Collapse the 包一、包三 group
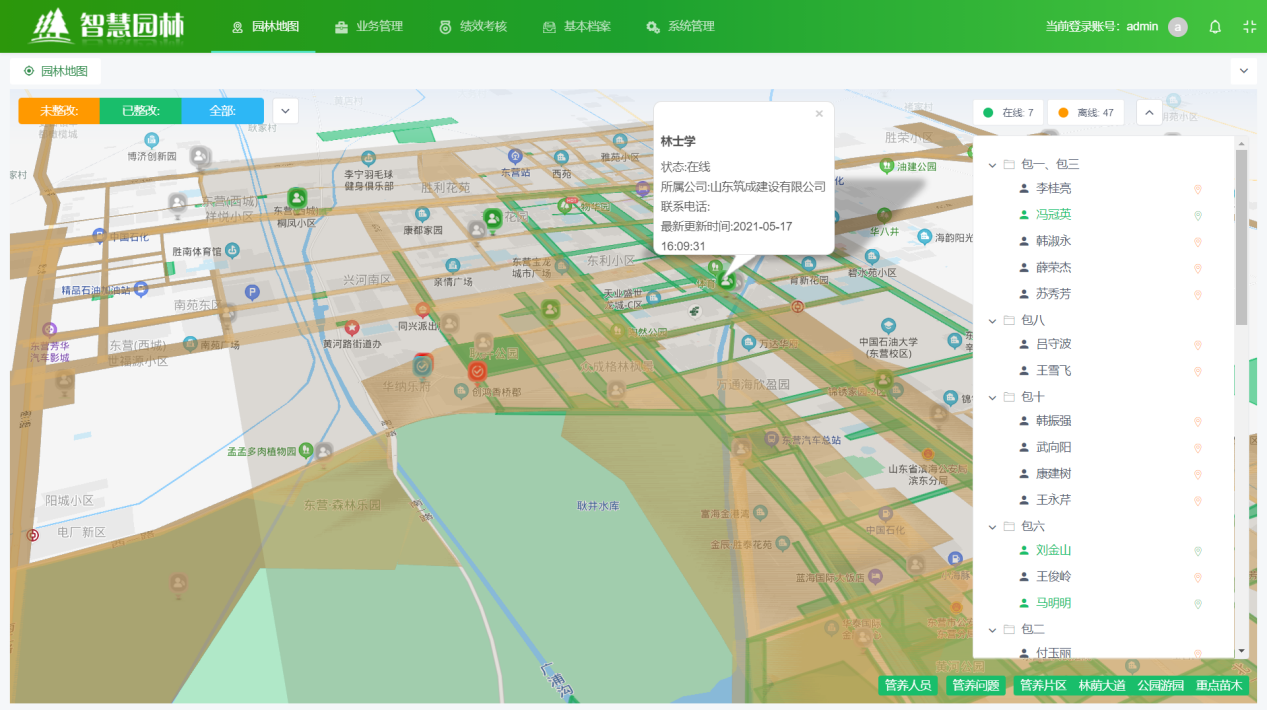Viewport: 1267px width, 710px height. click(993, 165)
